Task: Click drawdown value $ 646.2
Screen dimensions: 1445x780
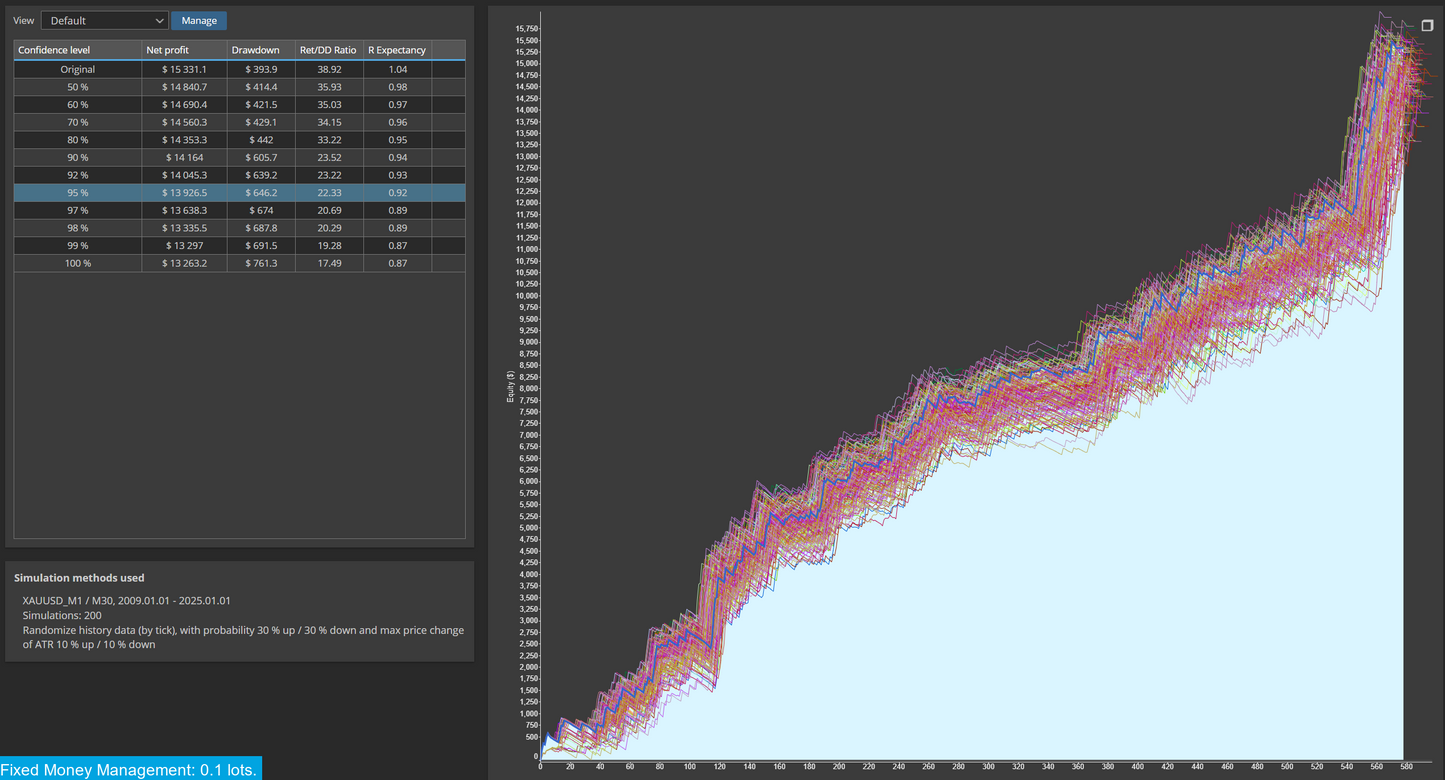Action: point(261,193)
